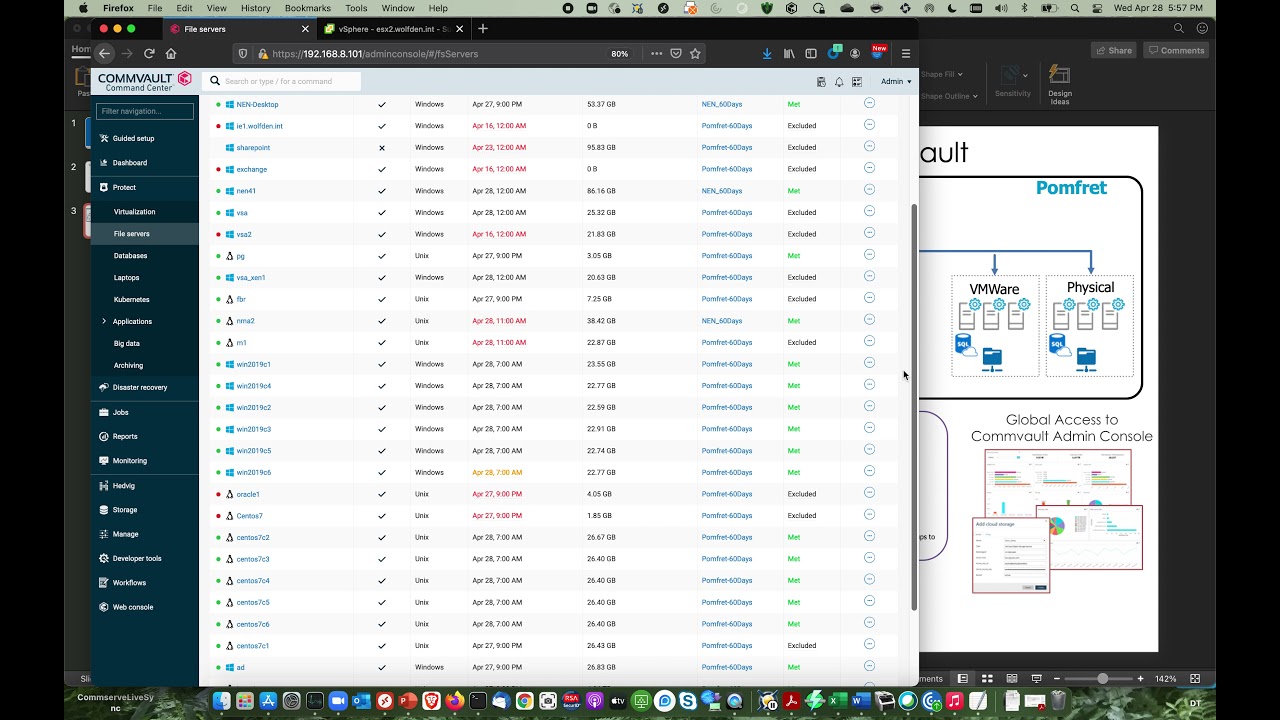Open Guided setup in the sidebar
Screen dimensions: 1280x720
133,138
